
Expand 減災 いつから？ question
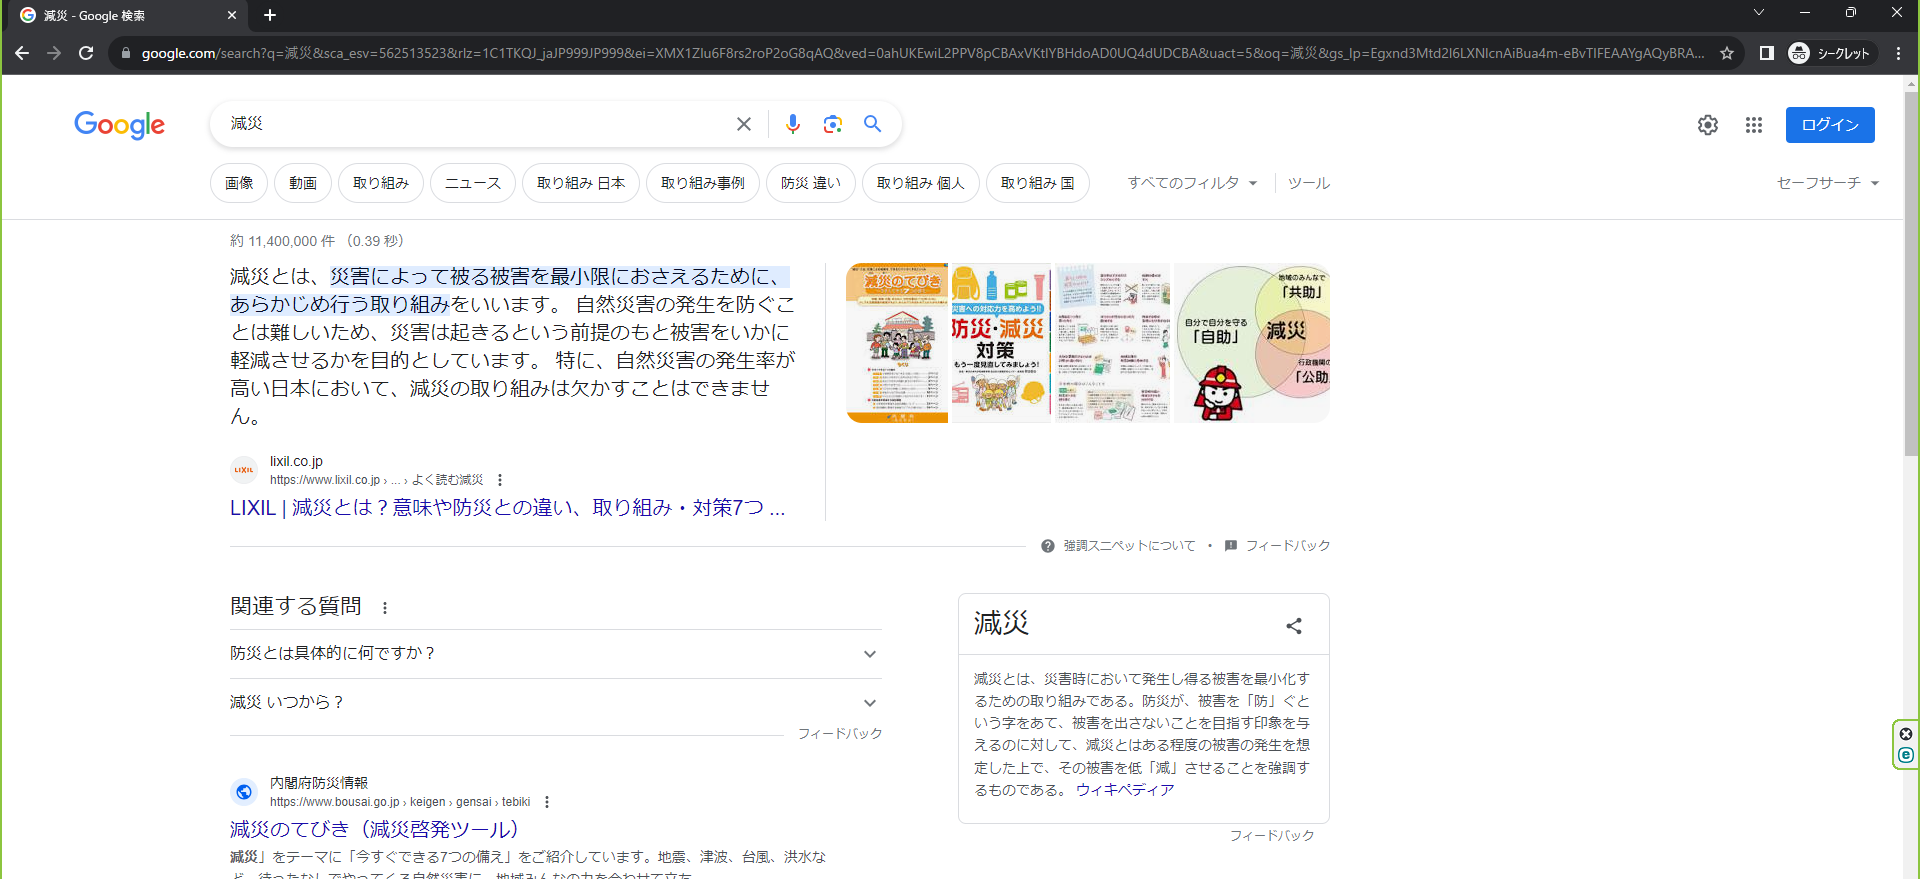(556, 703)
